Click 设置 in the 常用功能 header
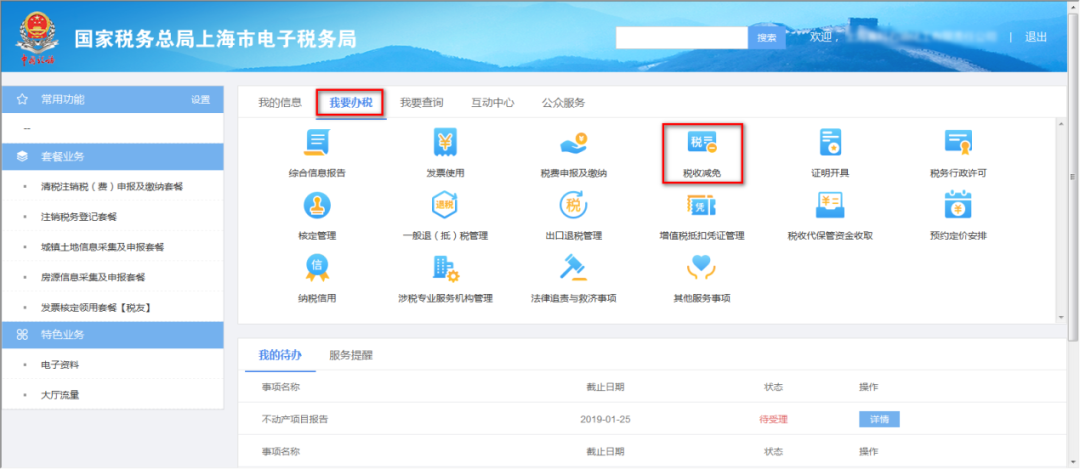This screenshot has width=1080, height=469. pos(200,100)
